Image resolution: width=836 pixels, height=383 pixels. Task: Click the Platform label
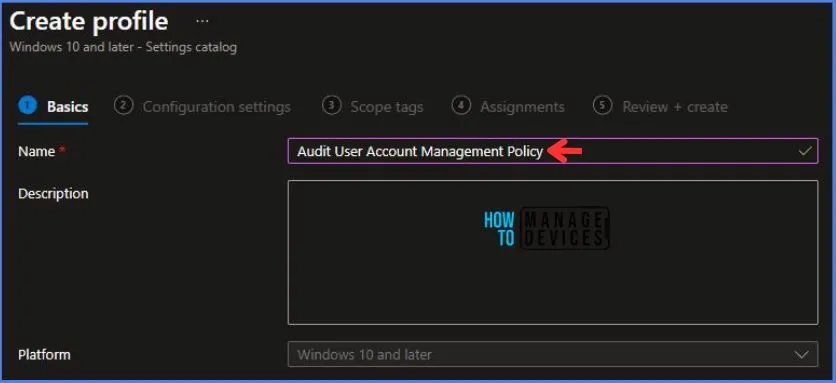(x=44, y=355)
